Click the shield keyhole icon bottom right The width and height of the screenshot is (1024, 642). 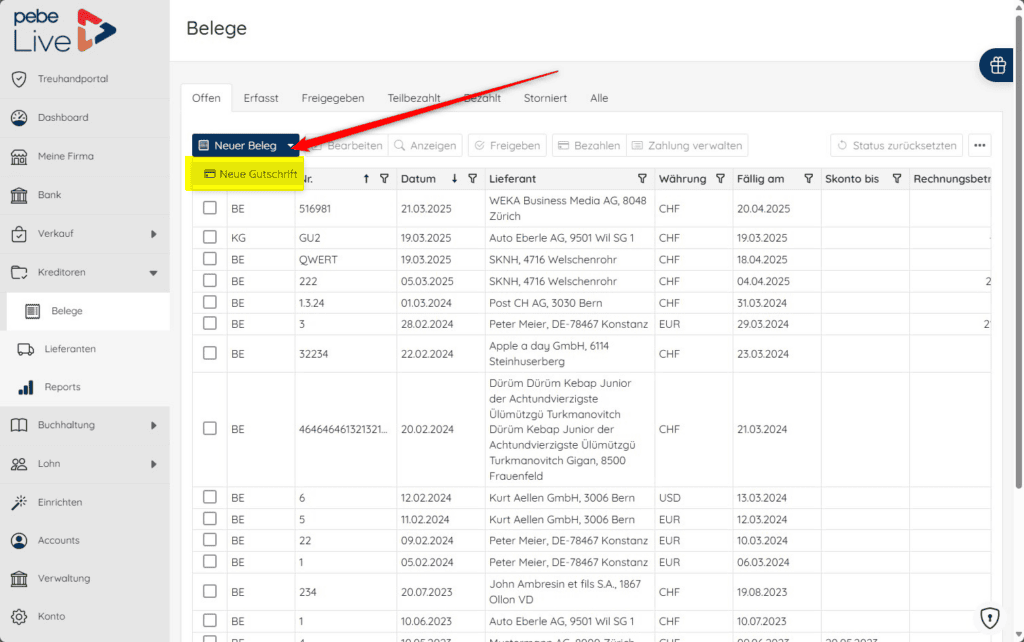tap(990, 617)
